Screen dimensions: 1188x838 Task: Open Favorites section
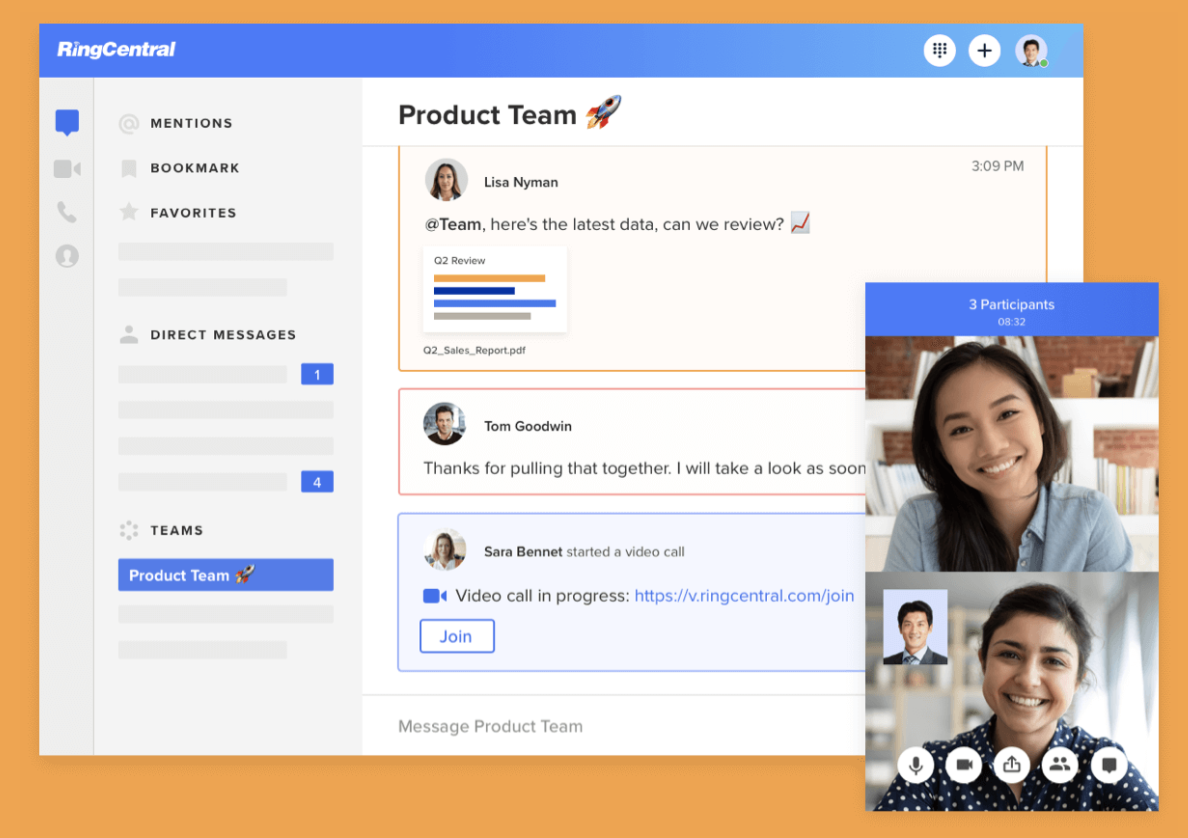click(178, 213)
